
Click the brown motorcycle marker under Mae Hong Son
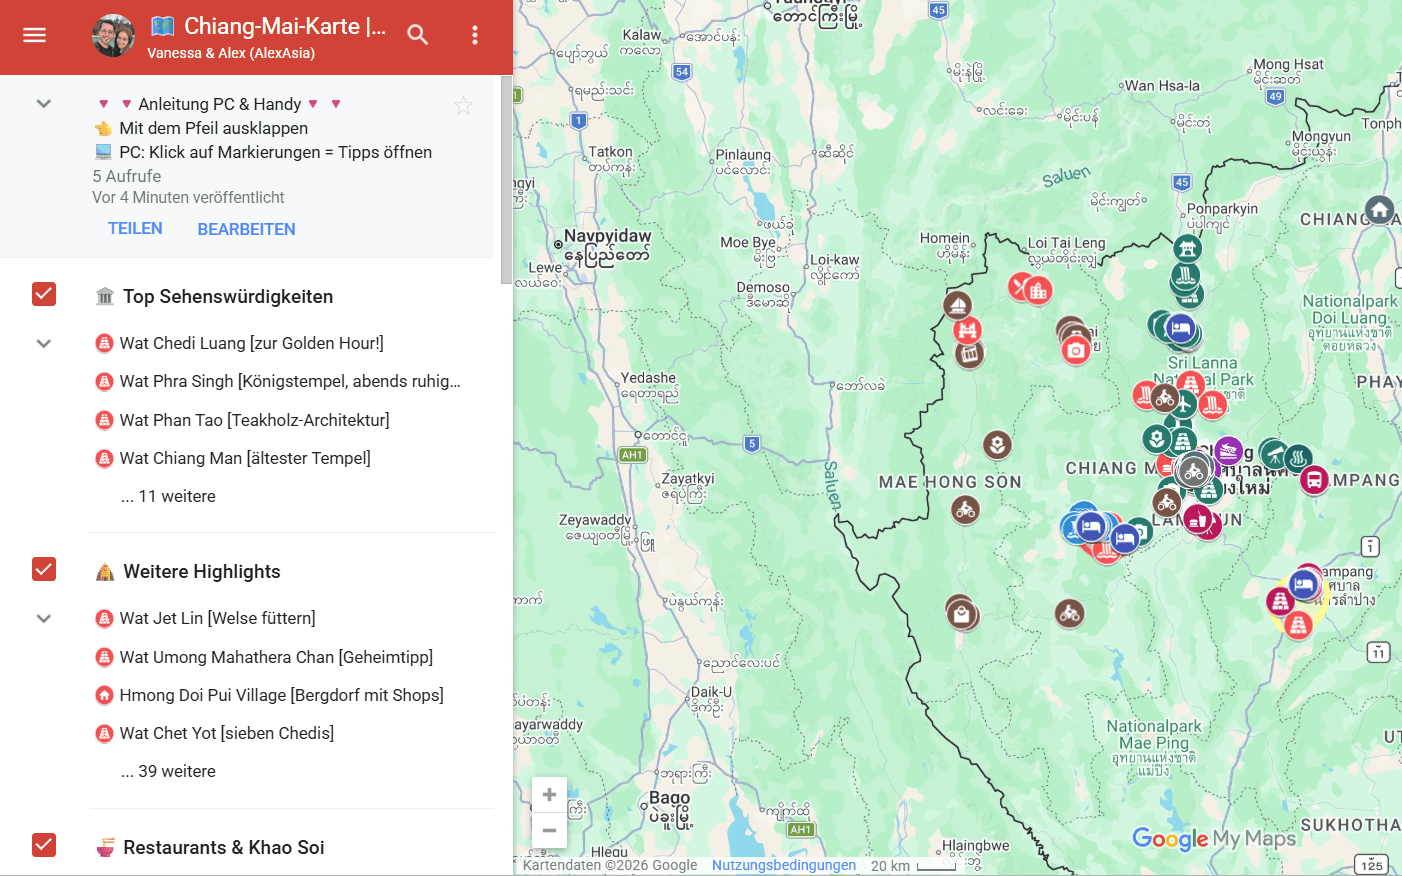965,510
